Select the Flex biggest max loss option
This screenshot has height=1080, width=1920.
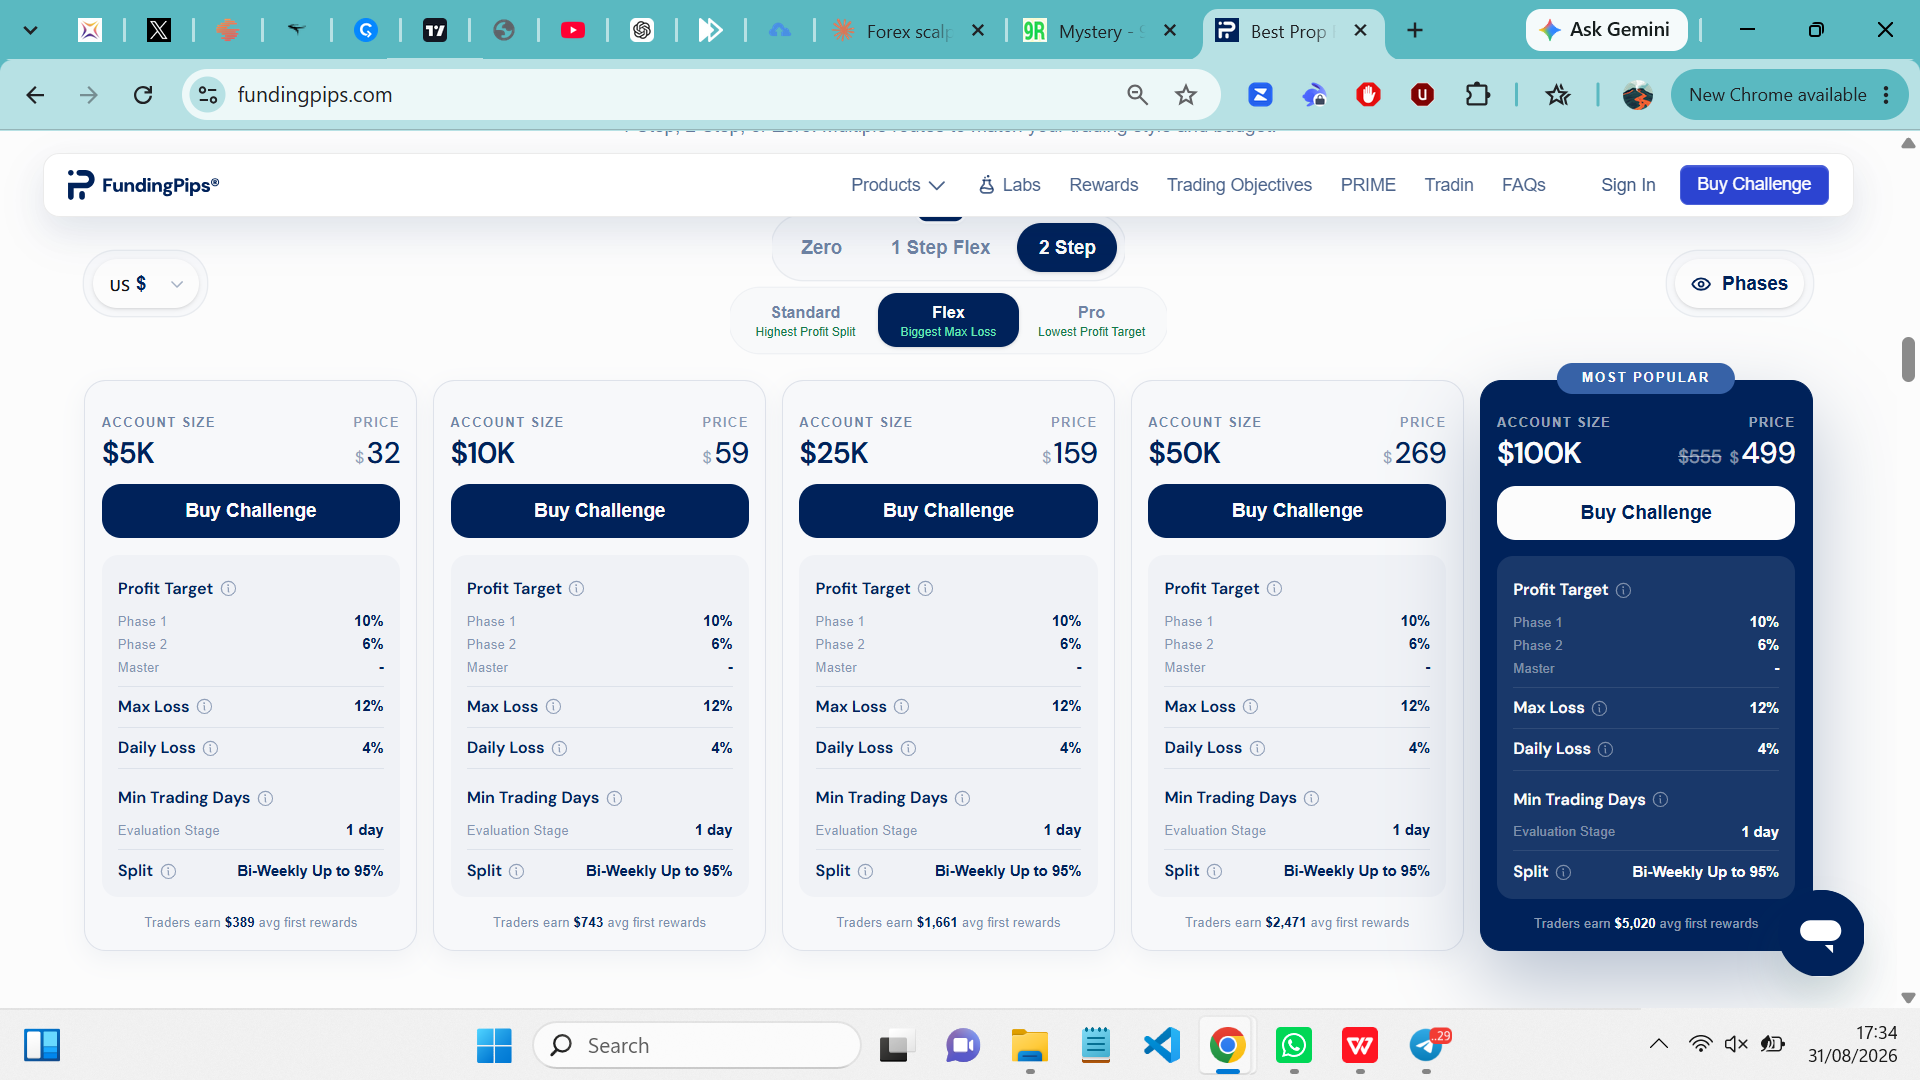tap(948, 320)
